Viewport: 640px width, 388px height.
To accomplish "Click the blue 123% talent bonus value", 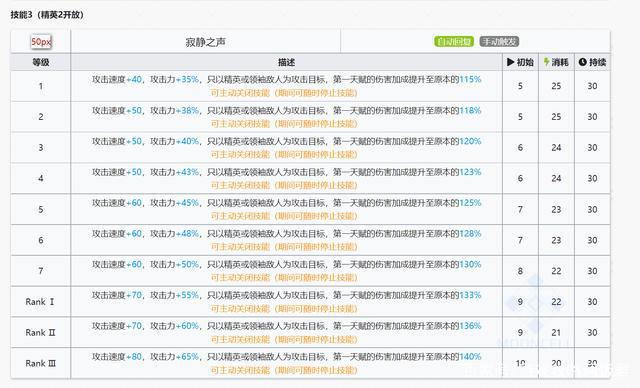I will coord(470,172).
